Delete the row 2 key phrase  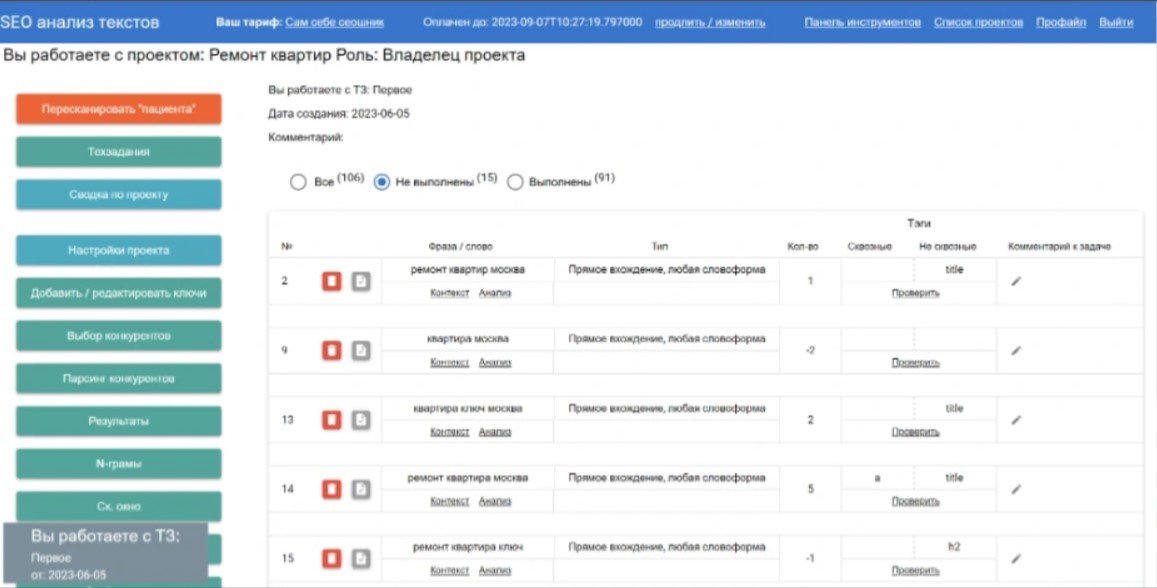pyautogui.click(x=331, y=281)
